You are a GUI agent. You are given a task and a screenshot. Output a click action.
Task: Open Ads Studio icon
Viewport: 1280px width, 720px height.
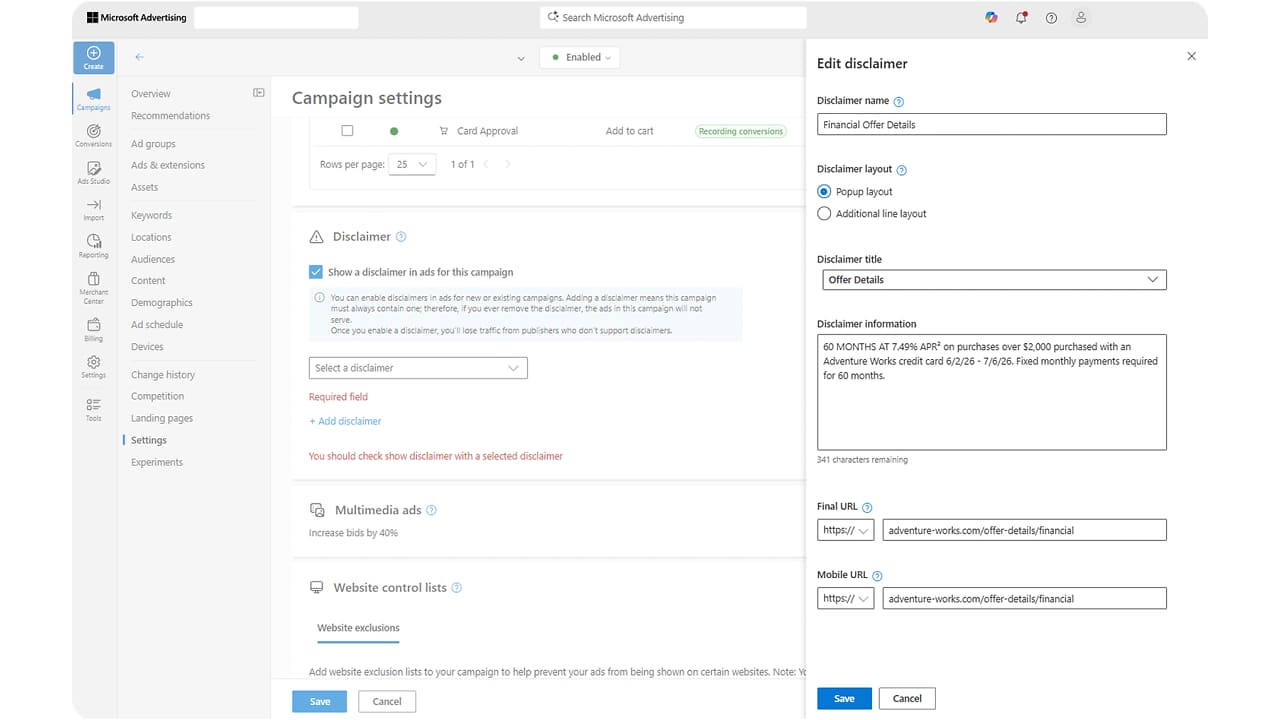click(x=93, y=172)
